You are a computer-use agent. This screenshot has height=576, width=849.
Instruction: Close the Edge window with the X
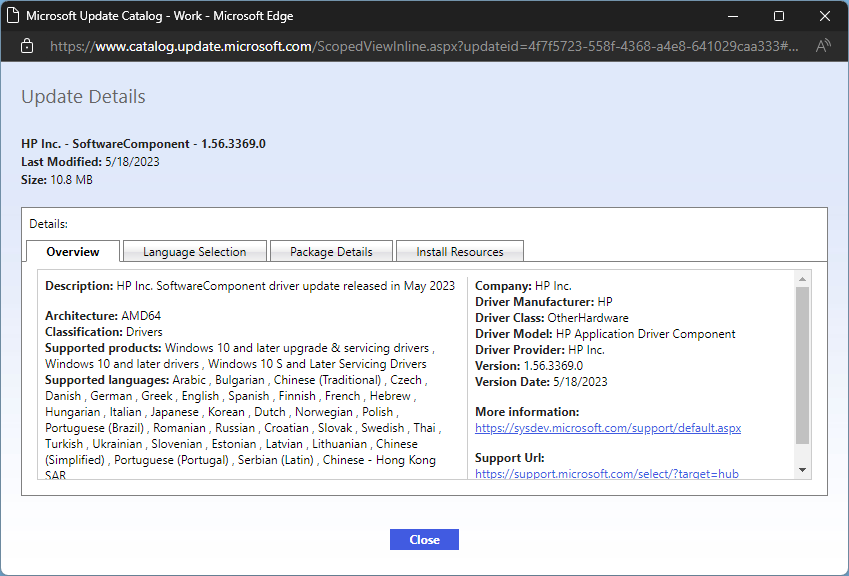tap(824, 16)
